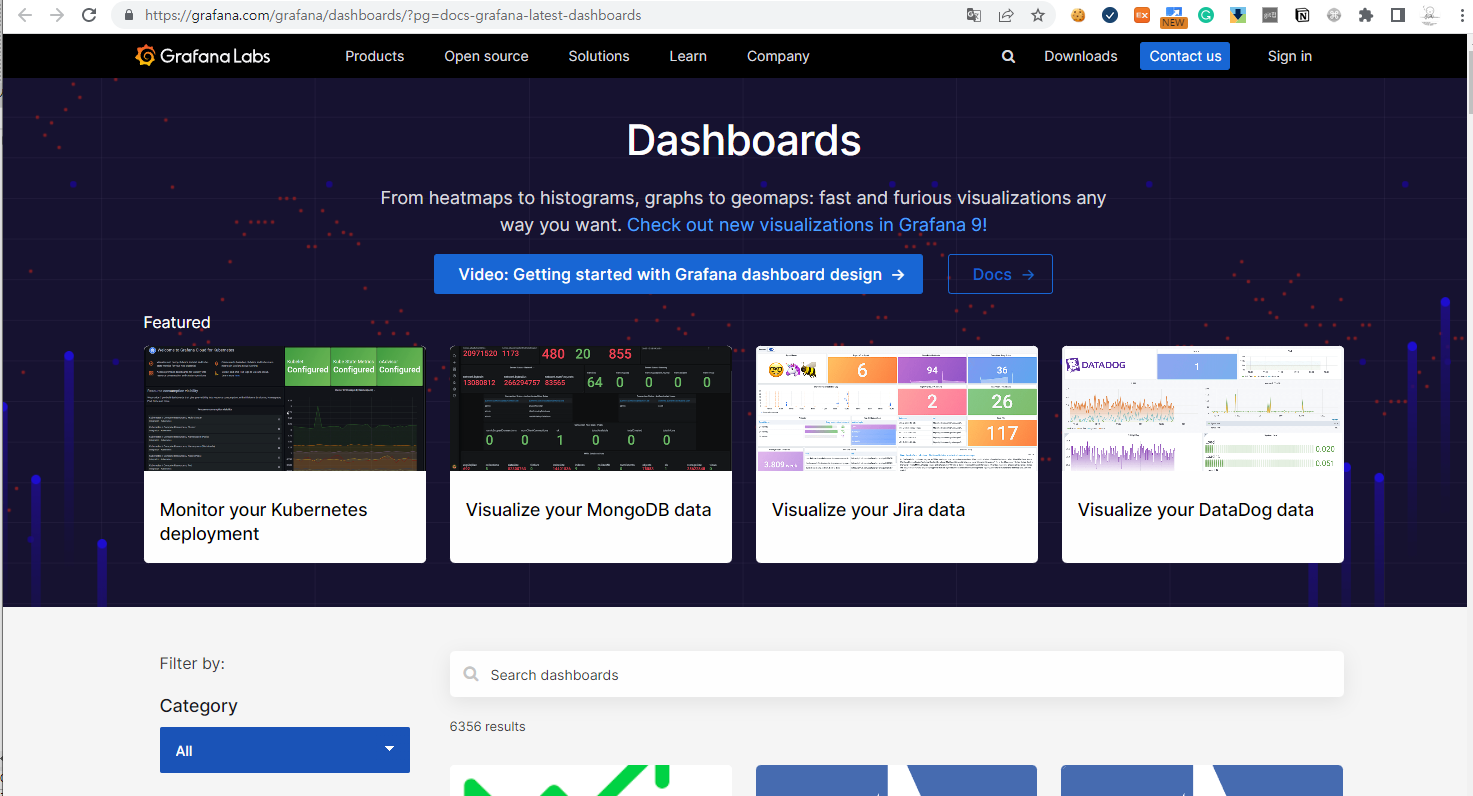Open the Extensions puzzle-piece menu
Image resolution: width=1473 pixels, height=796 pixels.
1366,16
